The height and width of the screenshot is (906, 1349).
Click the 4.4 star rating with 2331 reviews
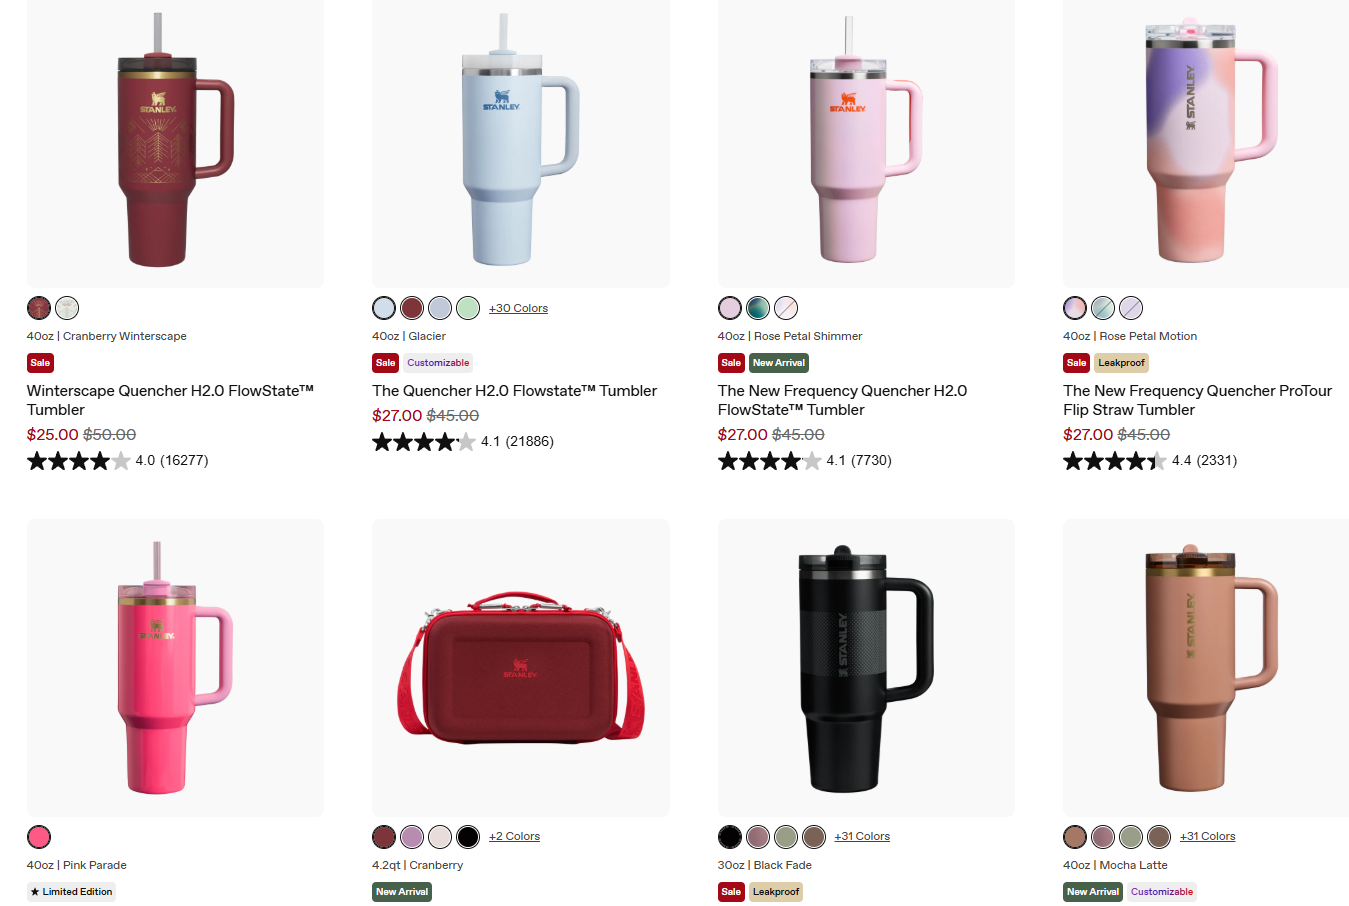click(1150, 461)
